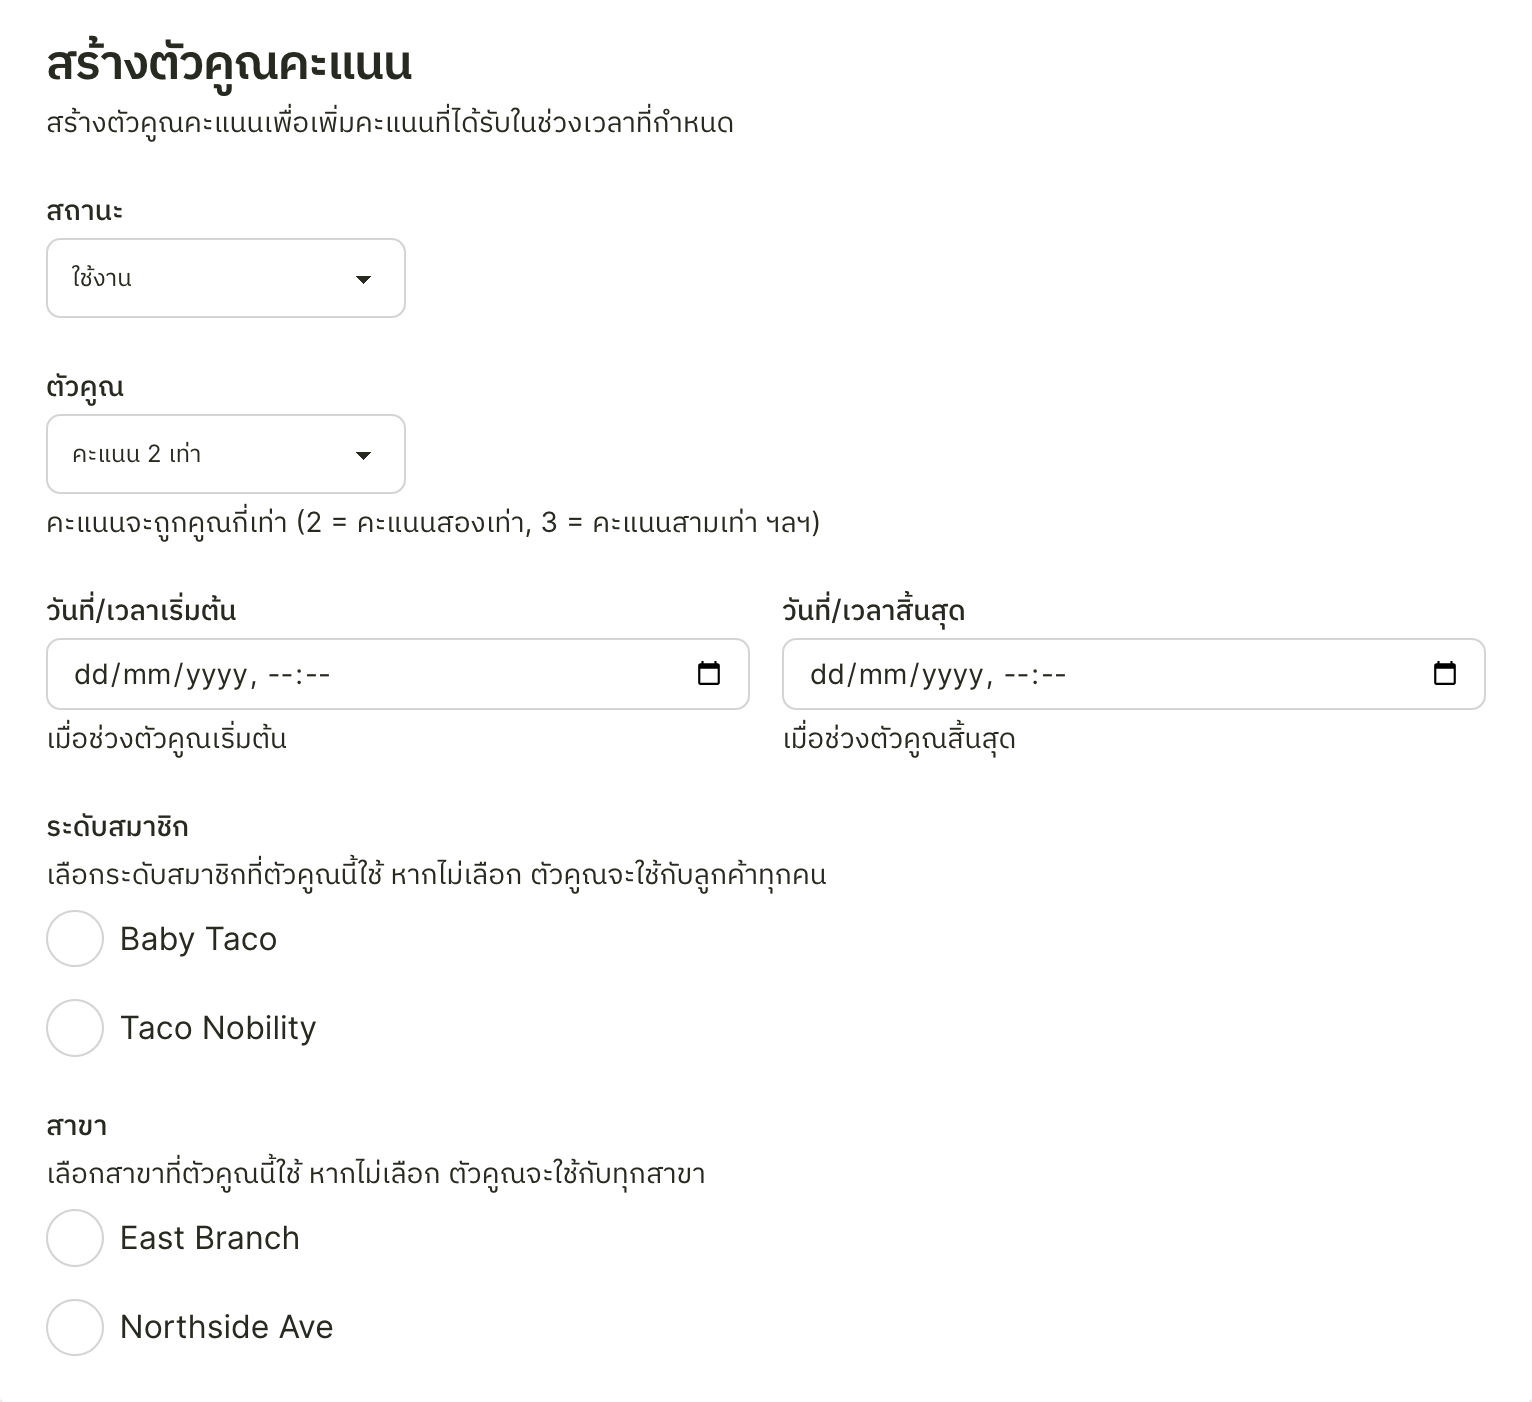The image size is (1532, 1402).
Task: Click the ตัวคูณ field label
Action: (x=85, y=387)
